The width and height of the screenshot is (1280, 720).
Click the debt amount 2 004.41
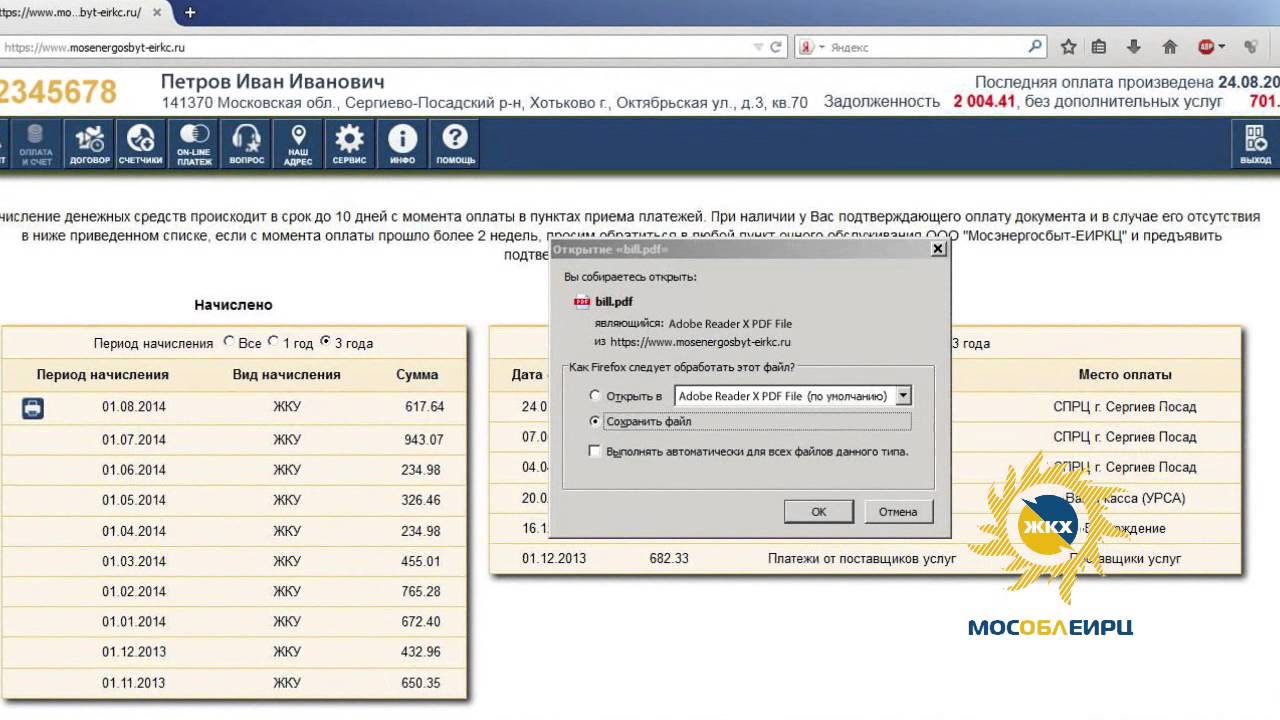pyautogui.click(x=985, y=101)
